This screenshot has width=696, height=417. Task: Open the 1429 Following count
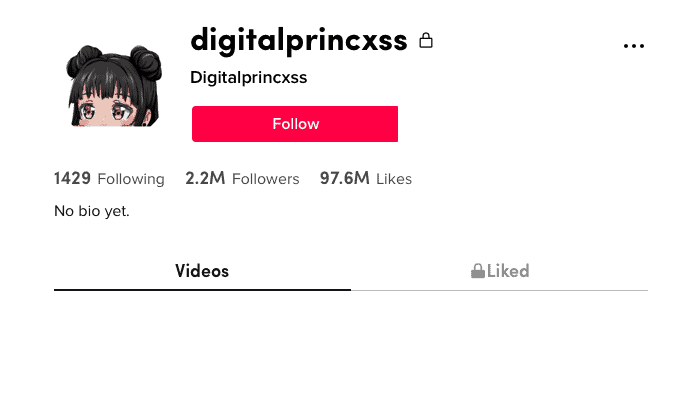click(x=72, y=179)
